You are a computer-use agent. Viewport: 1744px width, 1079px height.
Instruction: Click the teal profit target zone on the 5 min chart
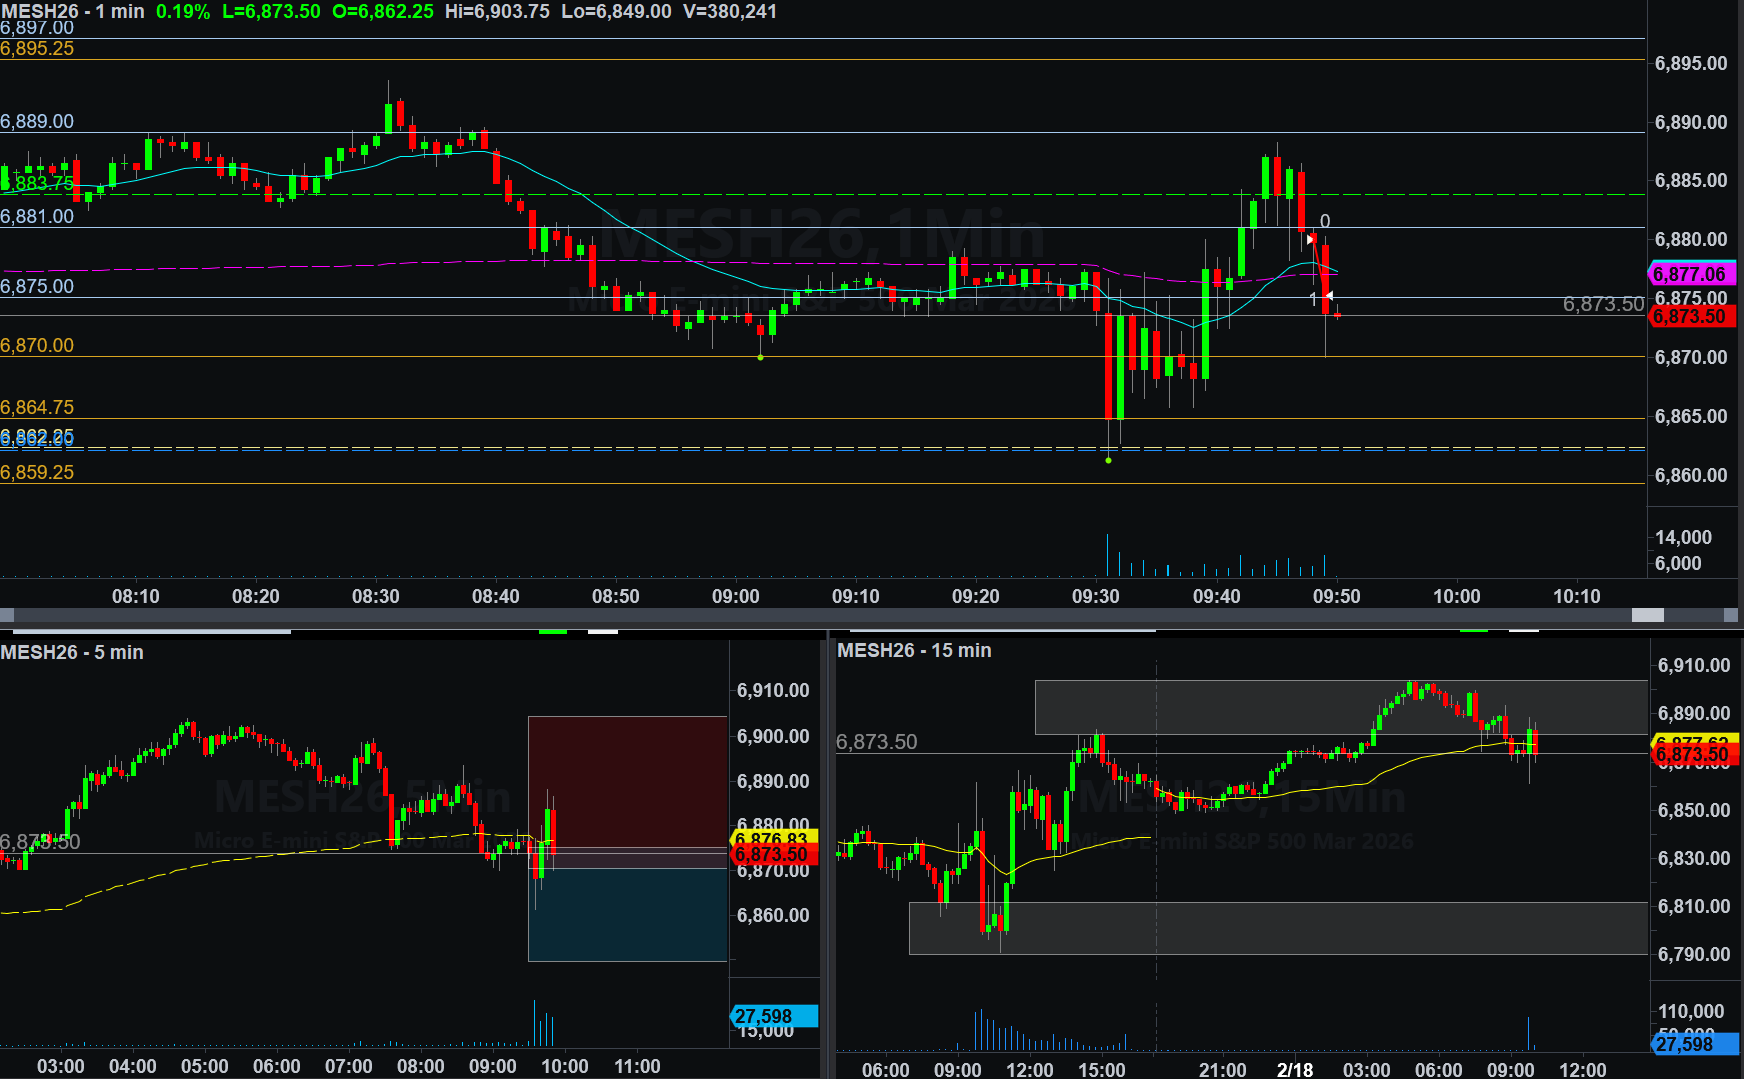coord(627,914)
